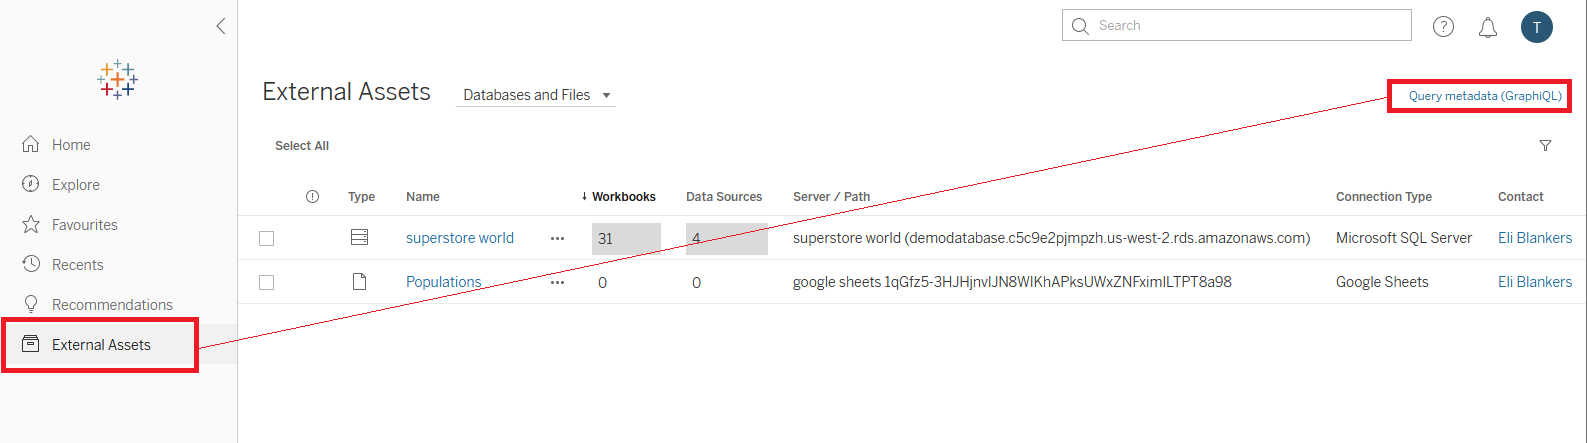Open the notifications bell icon
Image resolution: width=1587 pixels, height=443 pixels.
(x=1488, y=28)
